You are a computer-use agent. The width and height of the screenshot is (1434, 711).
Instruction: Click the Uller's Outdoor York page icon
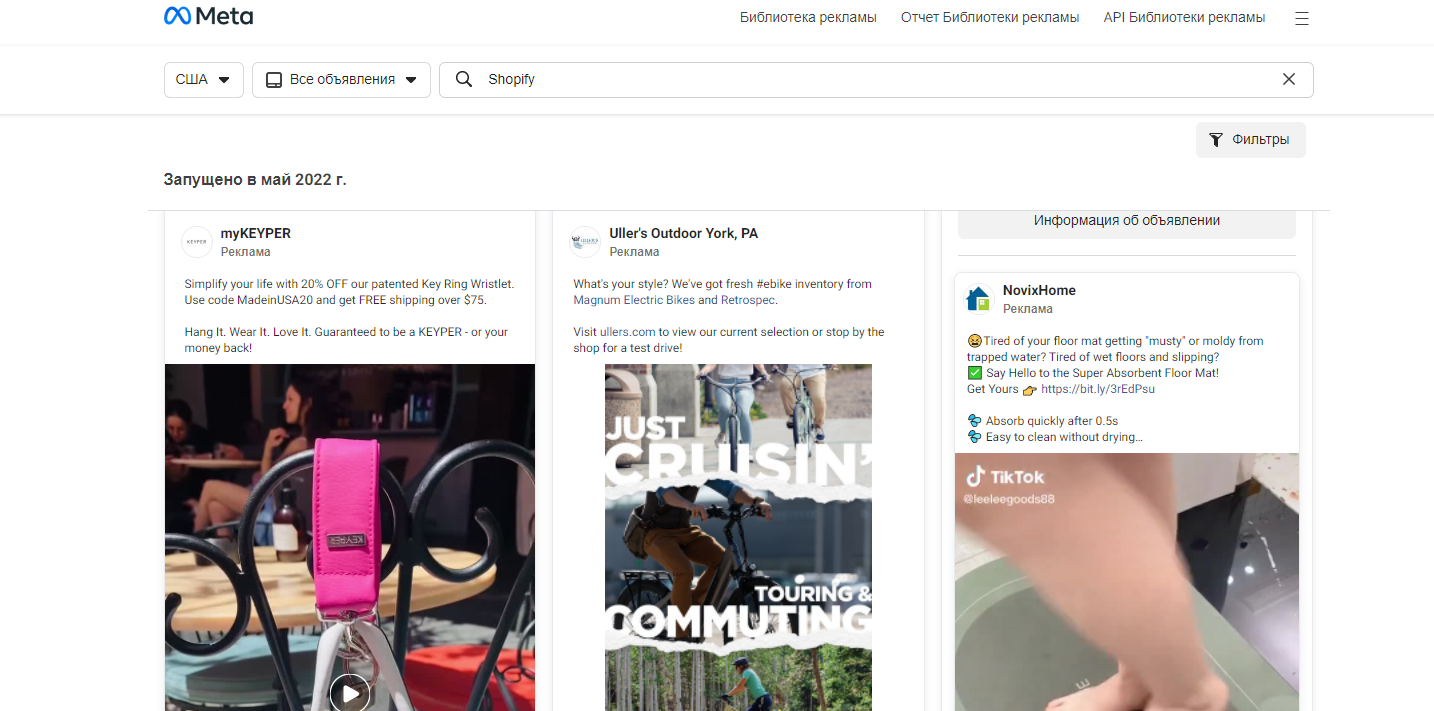pos(585,241)
